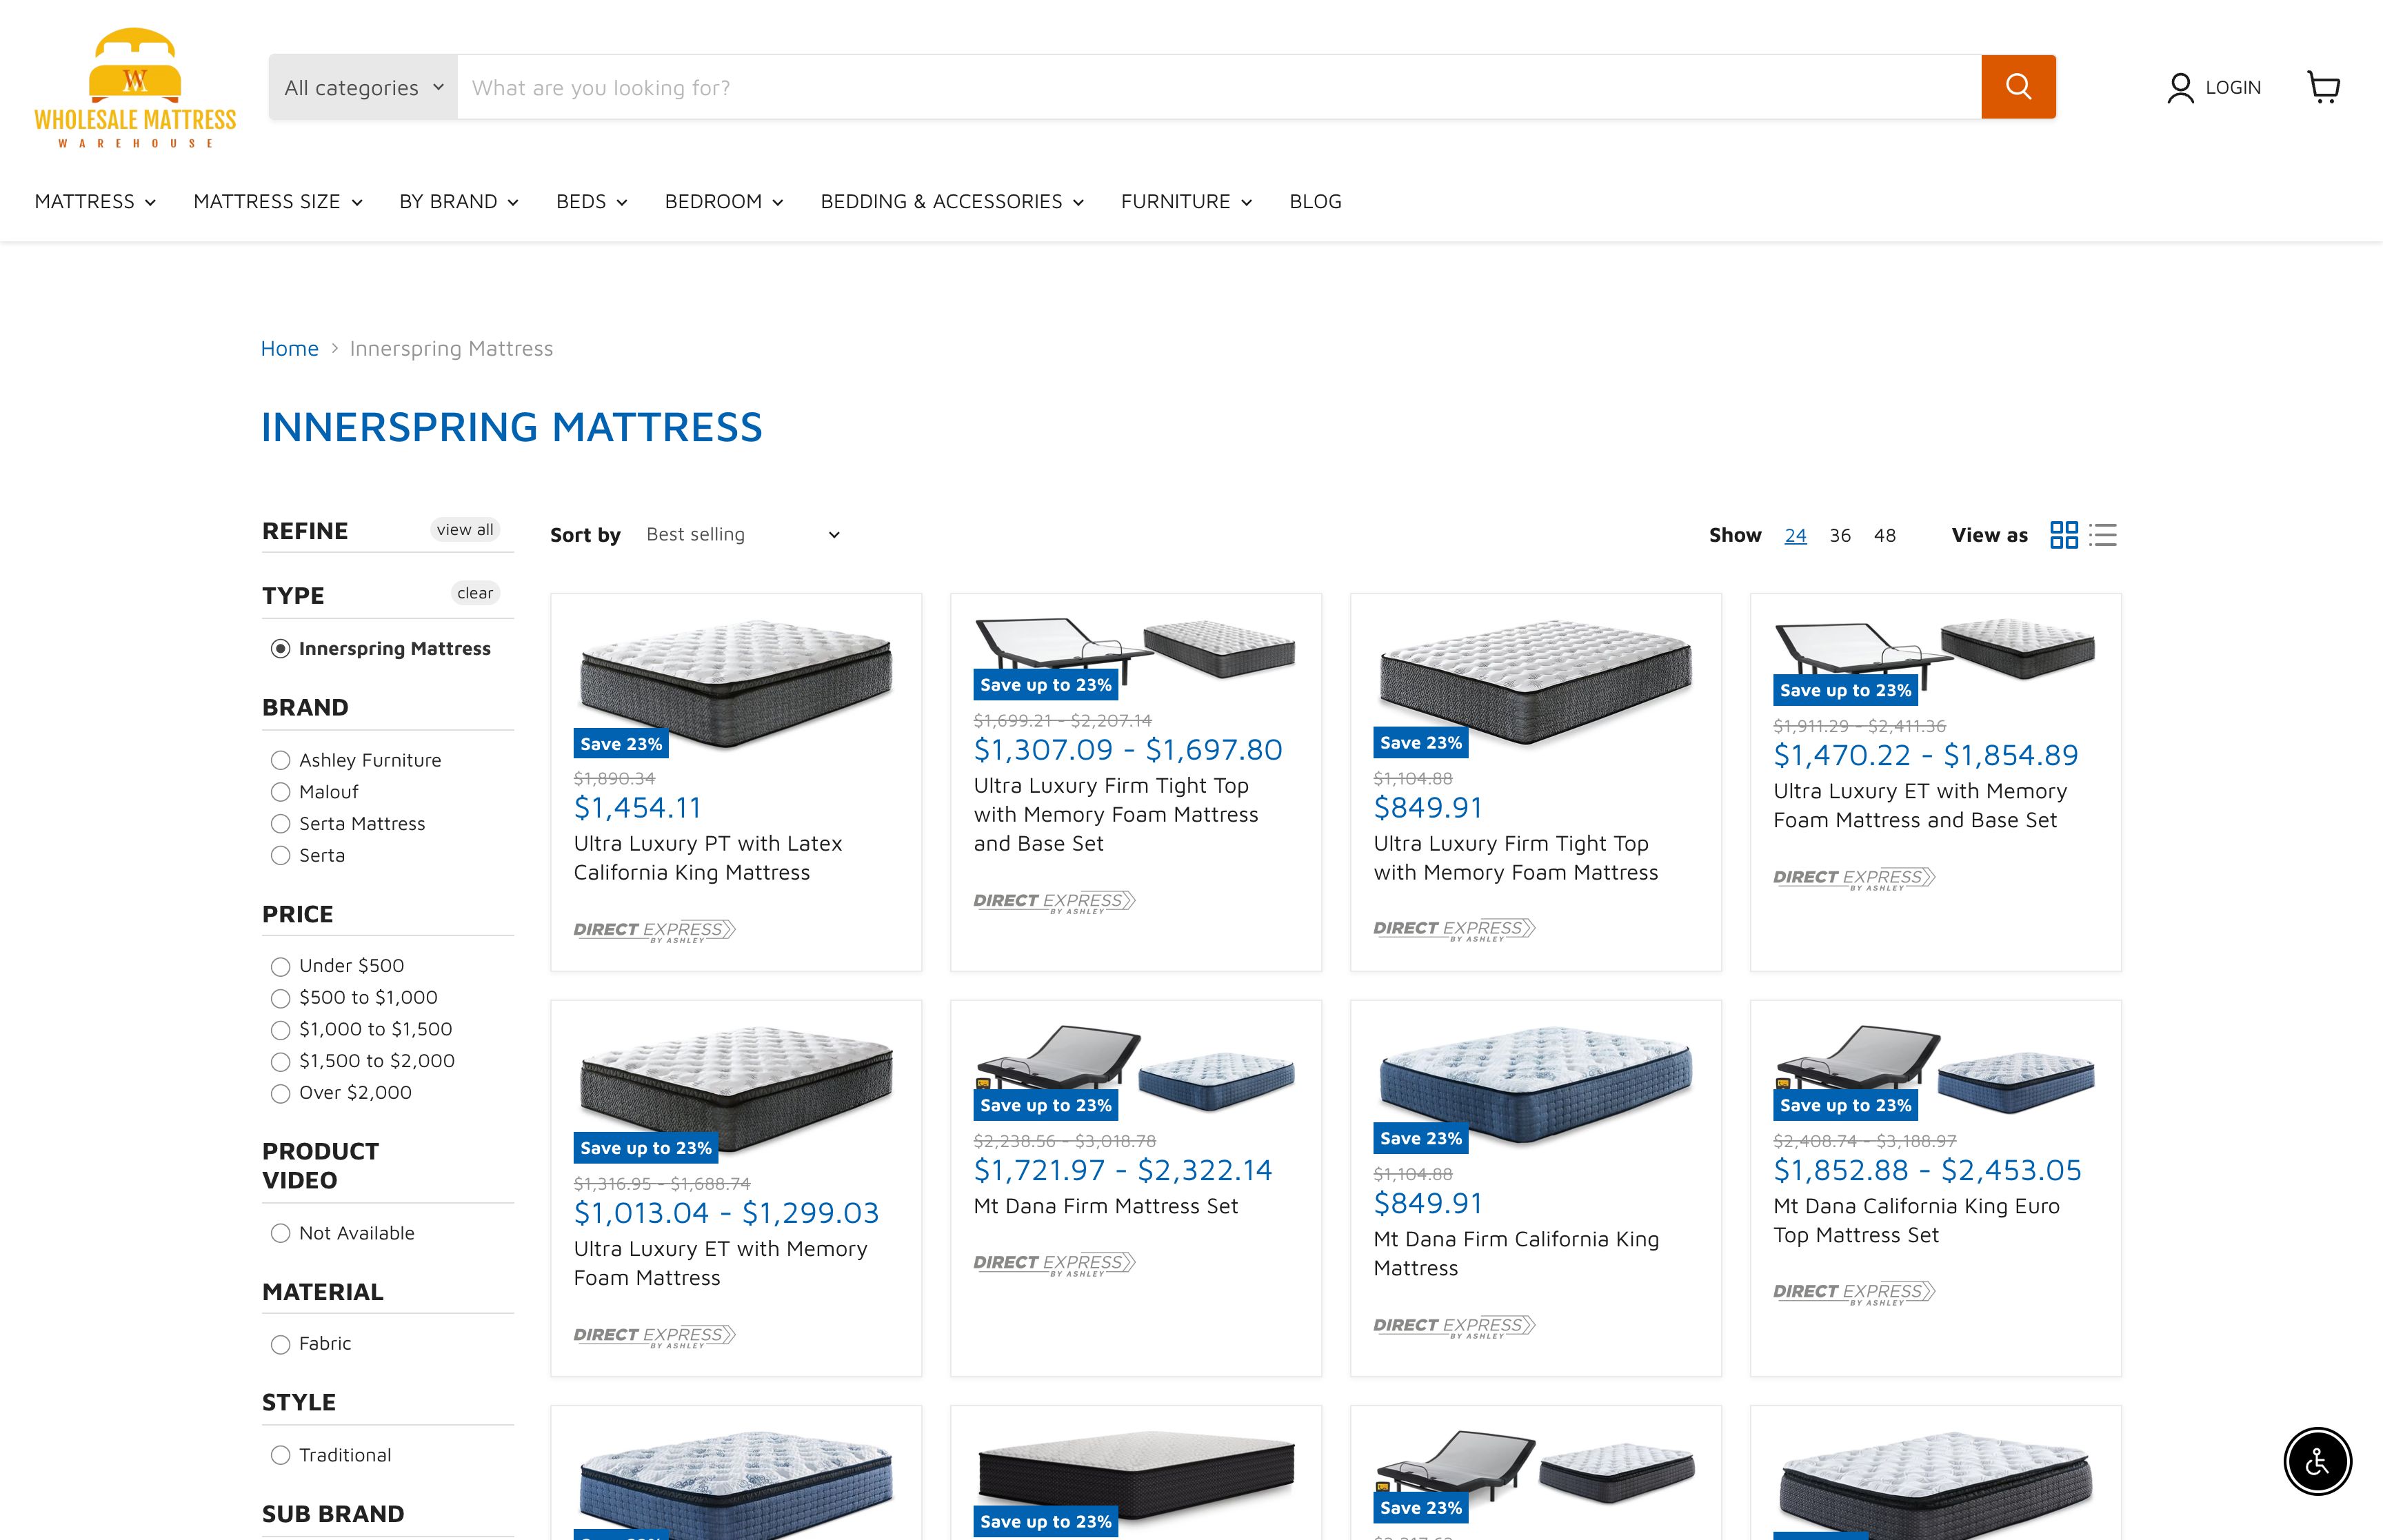2383x1540 pixels.
Task: Open the All categories dropdown
Action: click(x=362, y=87)
